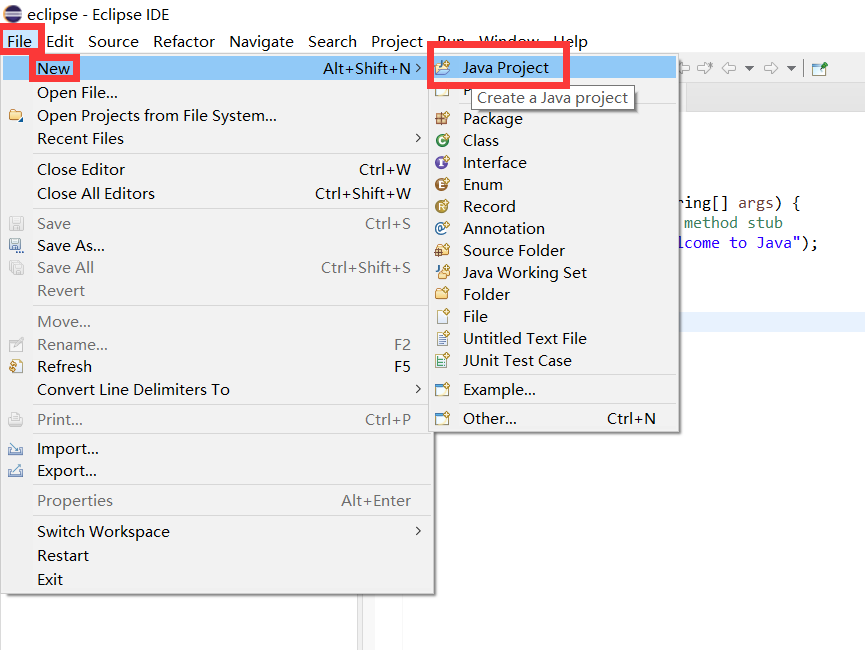Click the blank File icon in New submenu
The height and width of the screenshot is (650, 865).
[442, 316]
